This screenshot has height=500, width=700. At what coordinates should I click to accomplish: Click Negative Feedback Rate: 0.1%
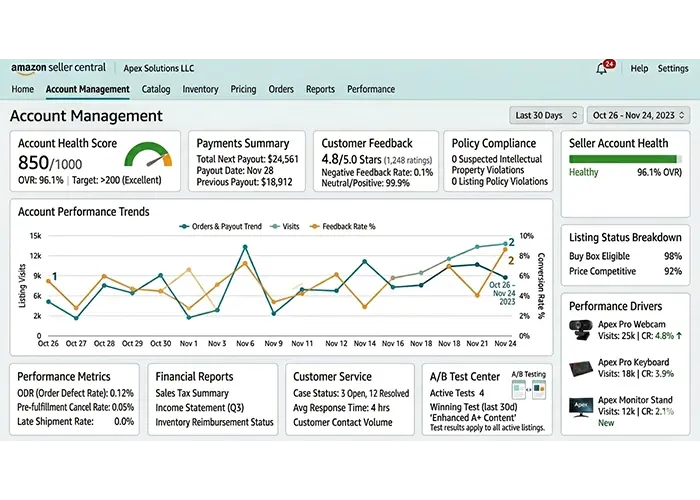pos(377,172)
